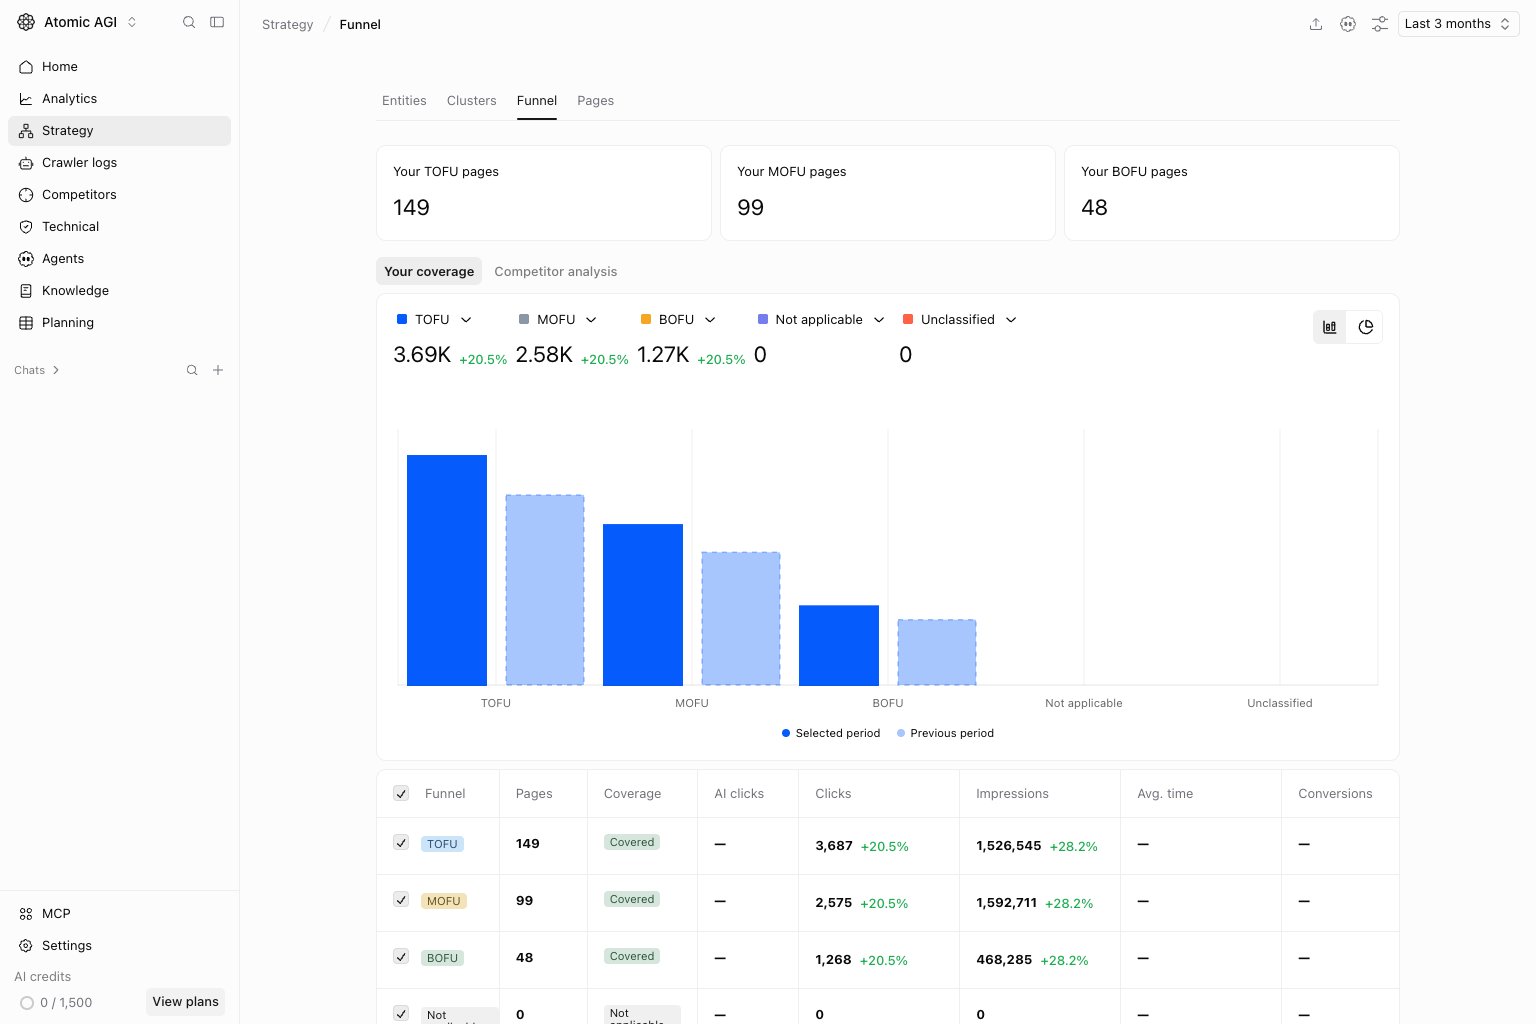Uncheck the MOFU row checkbox

pyautogui.click(x=401, y=900)
